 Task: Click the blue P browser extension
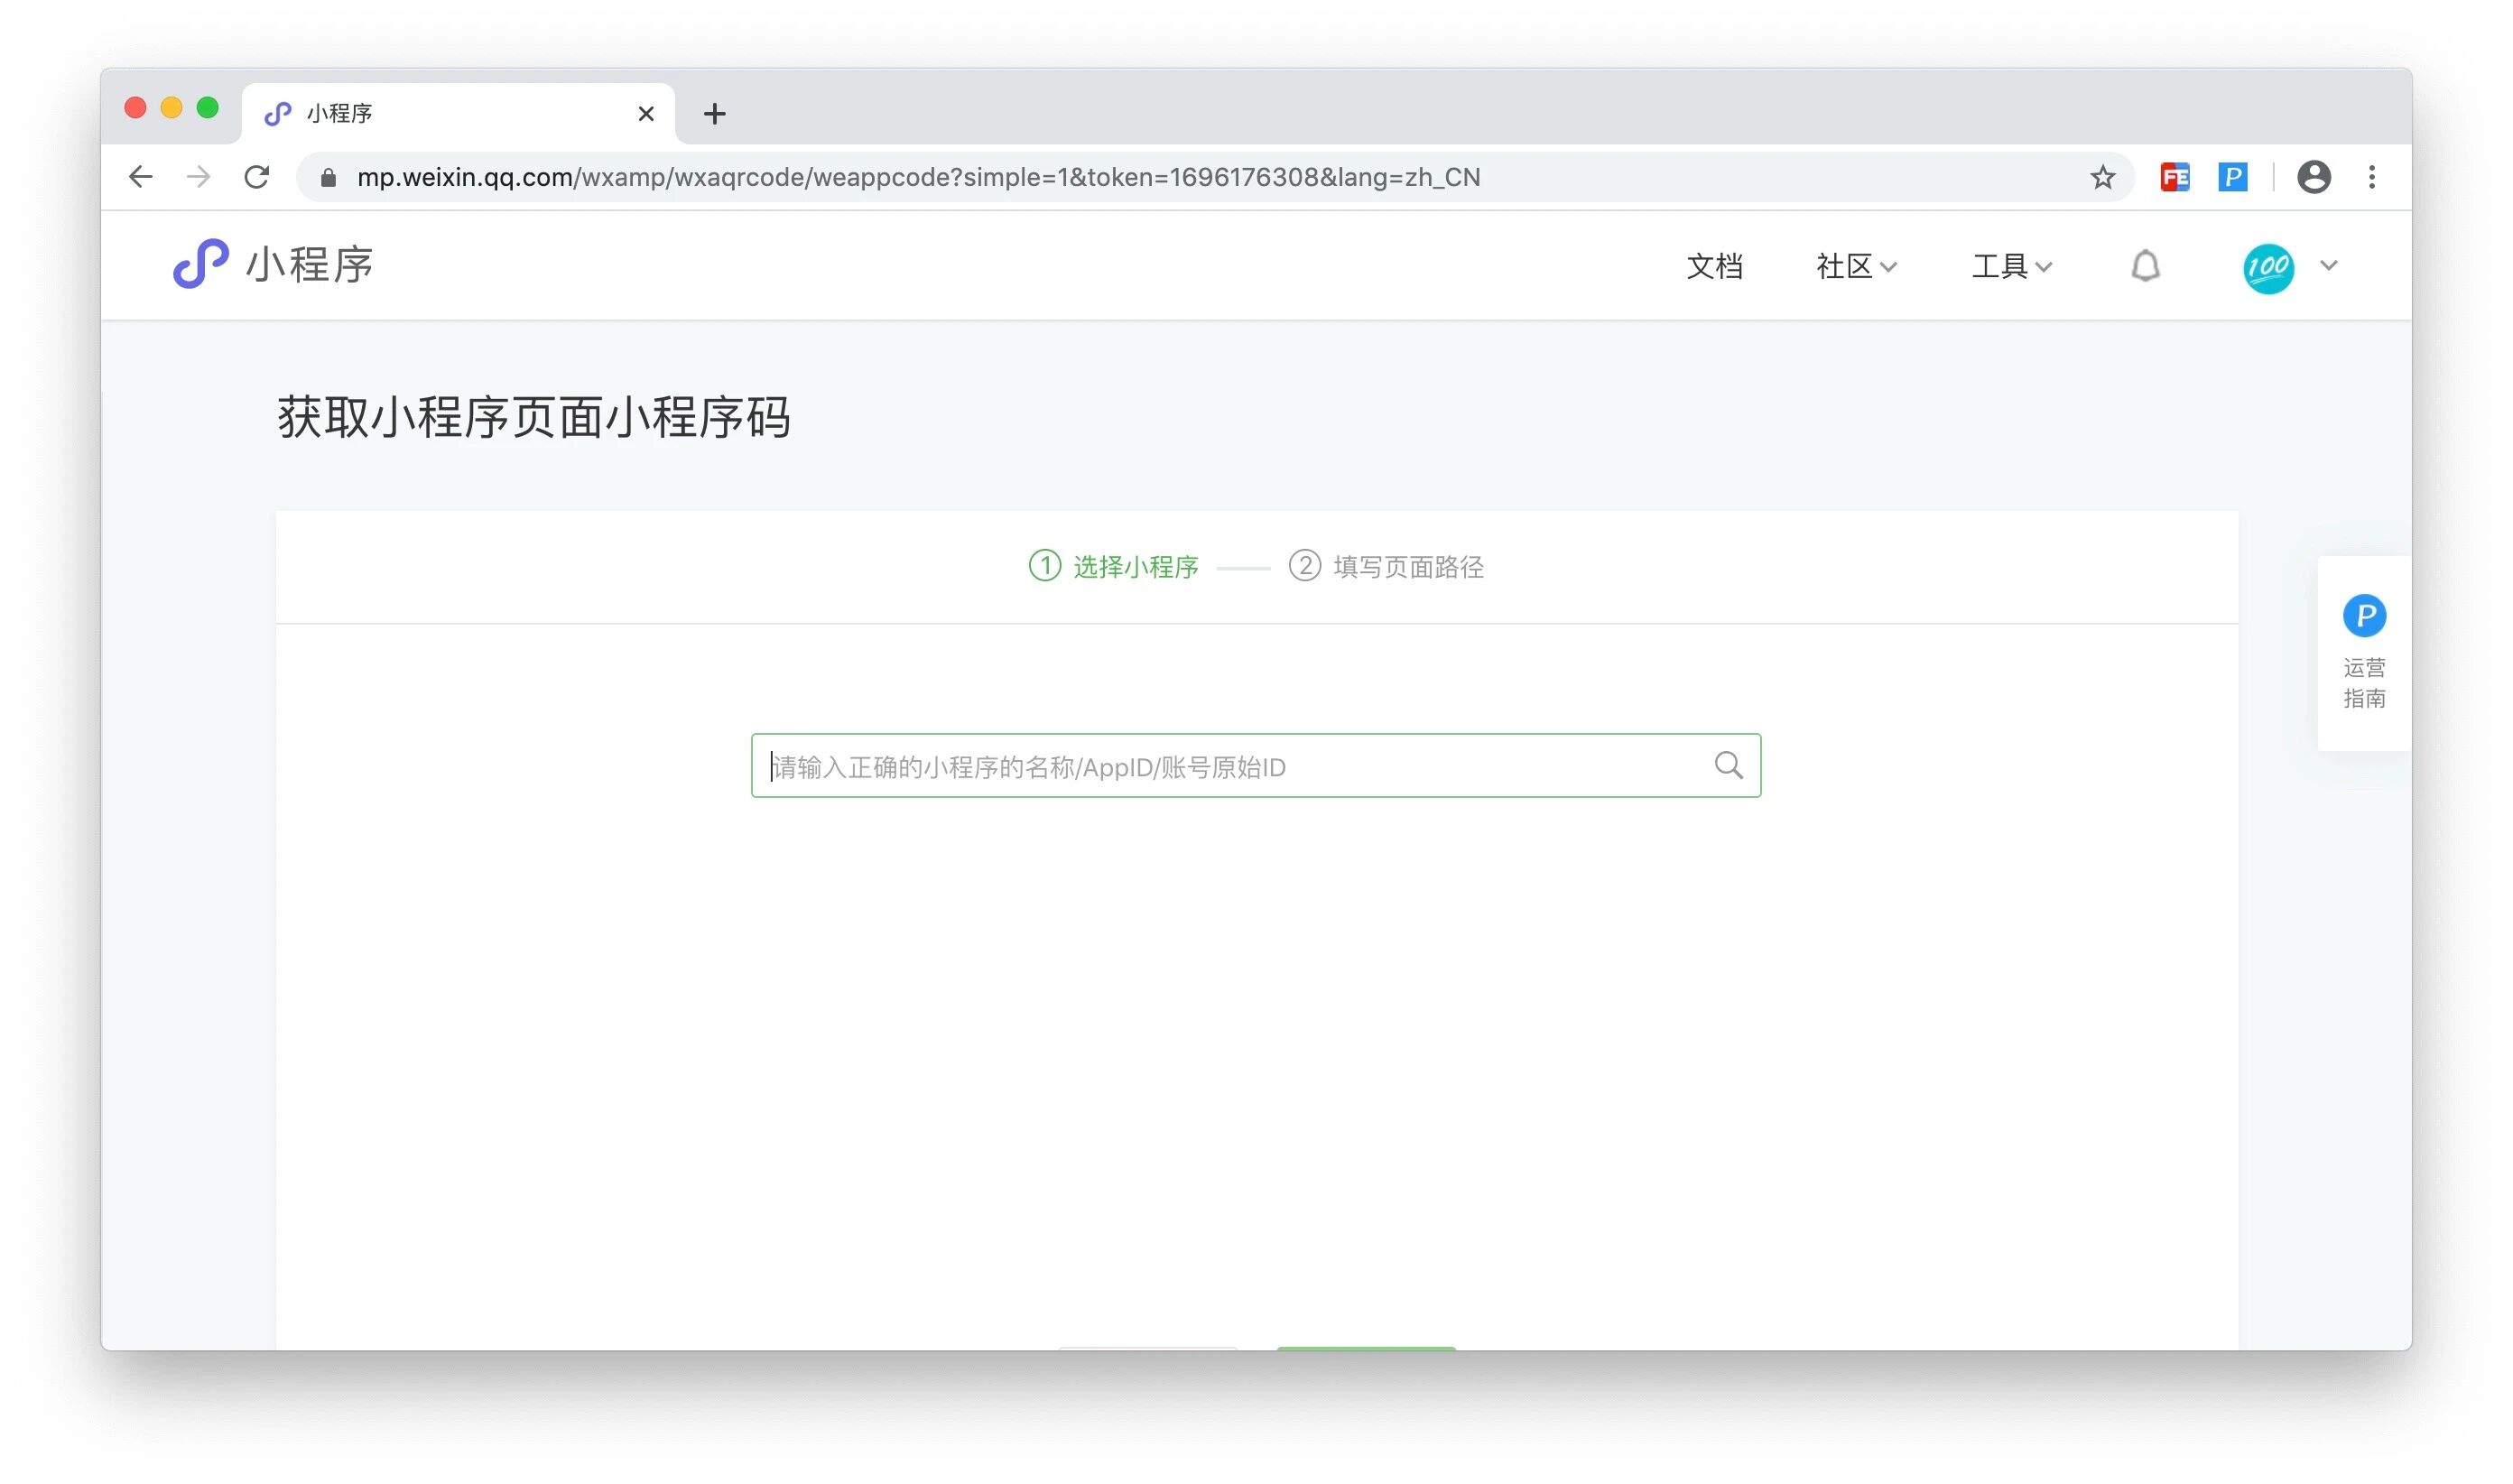[x=2232, y=177]
